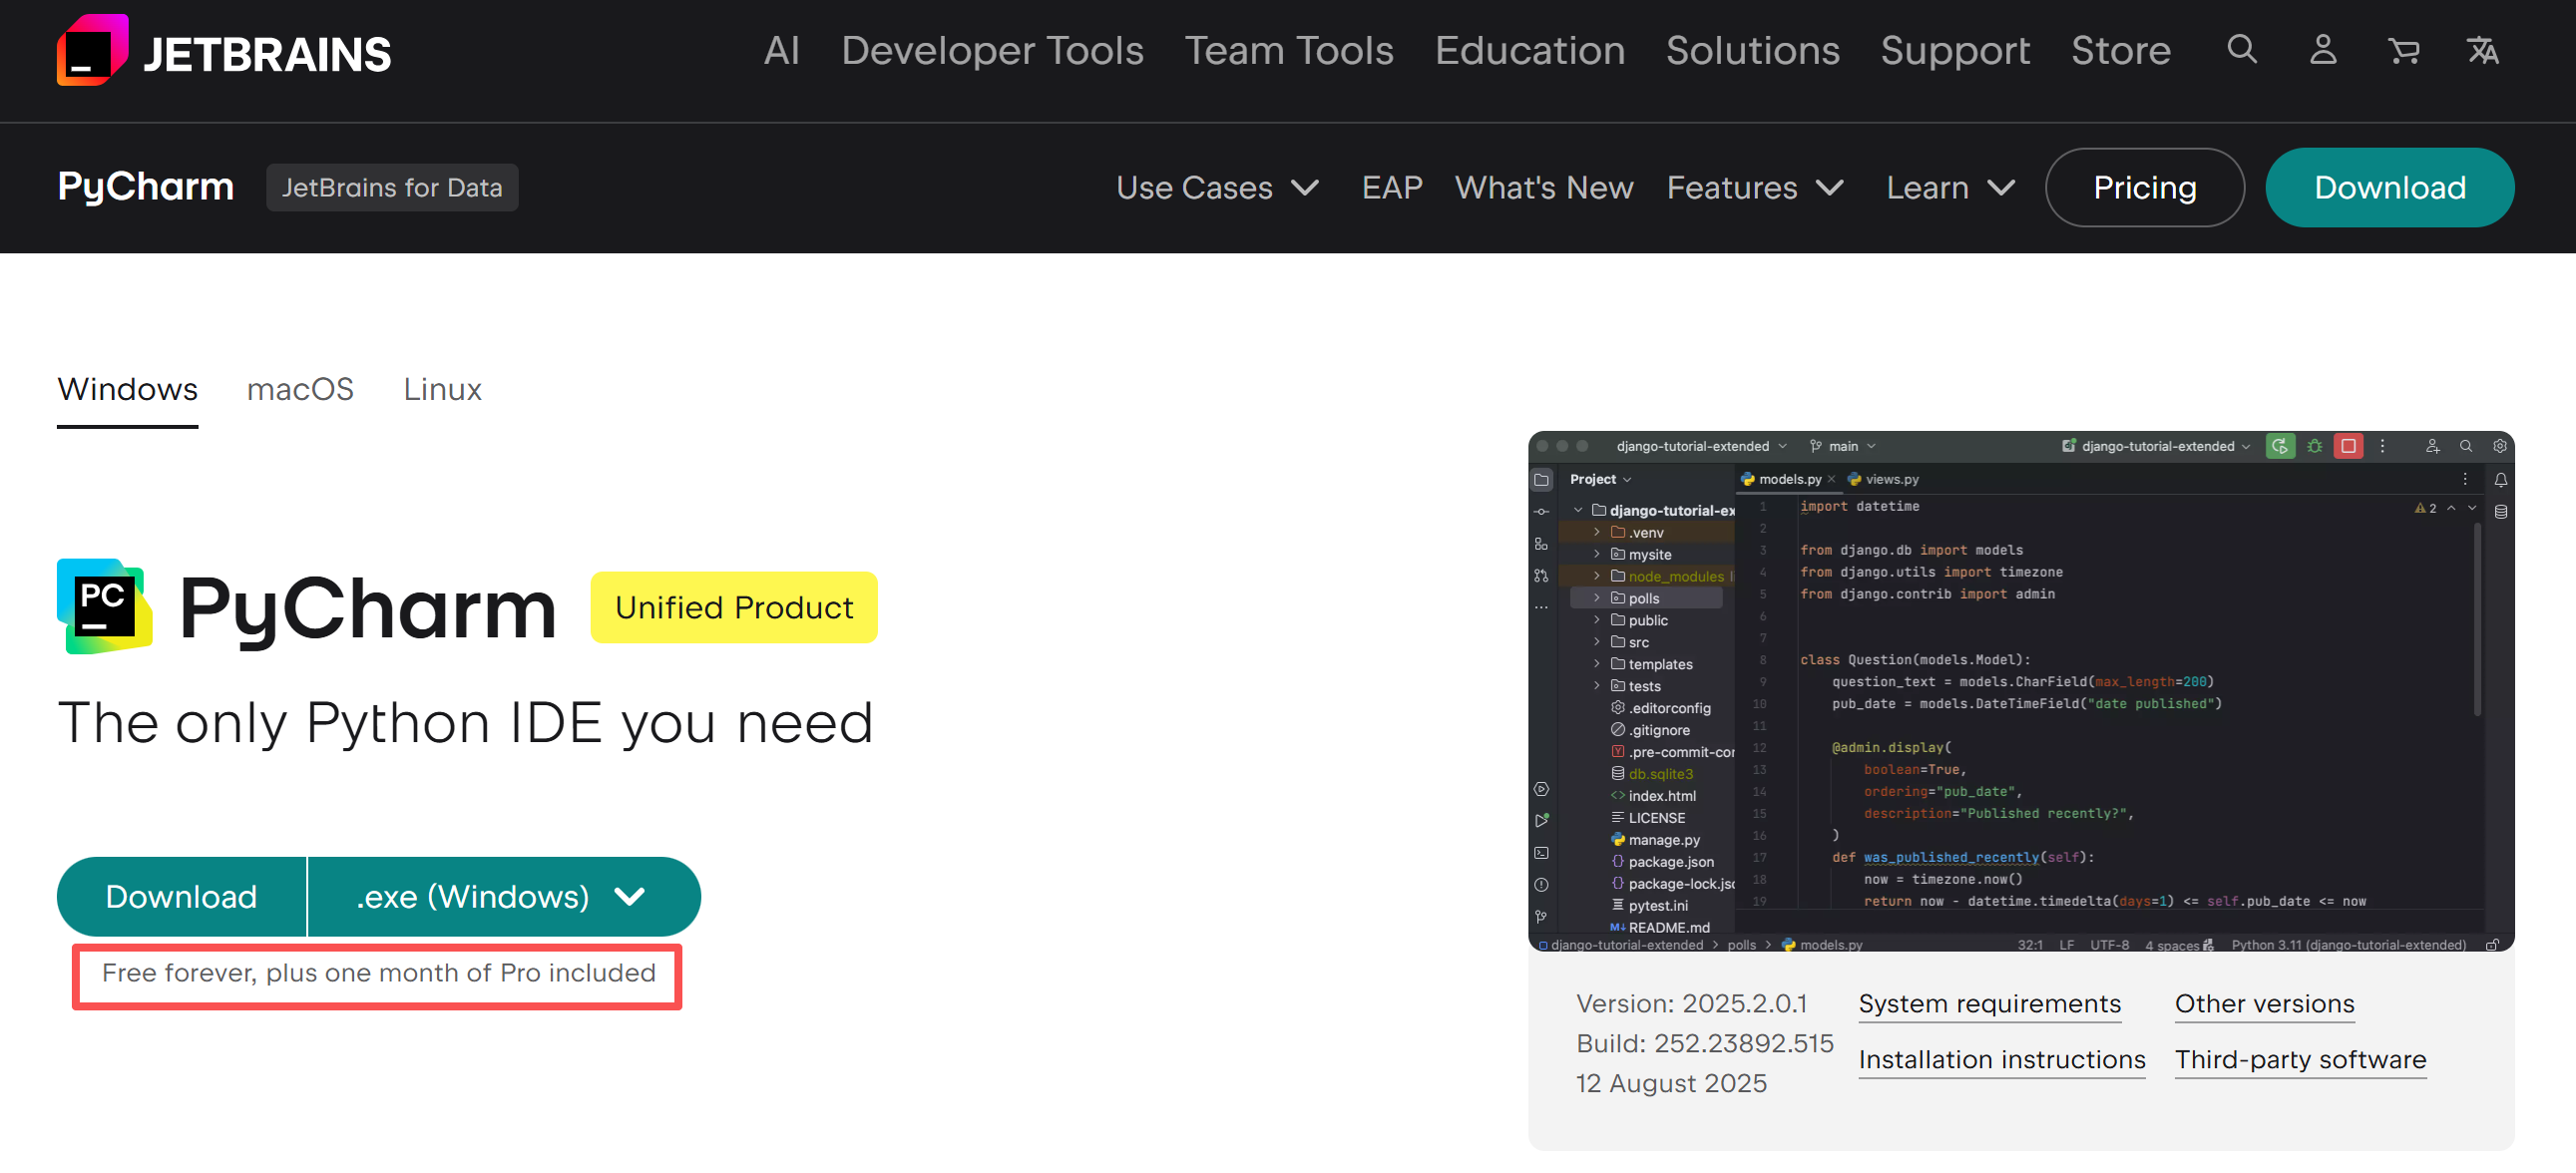
Task: Open the site search icon
Action: click(x=2242, y=50)
